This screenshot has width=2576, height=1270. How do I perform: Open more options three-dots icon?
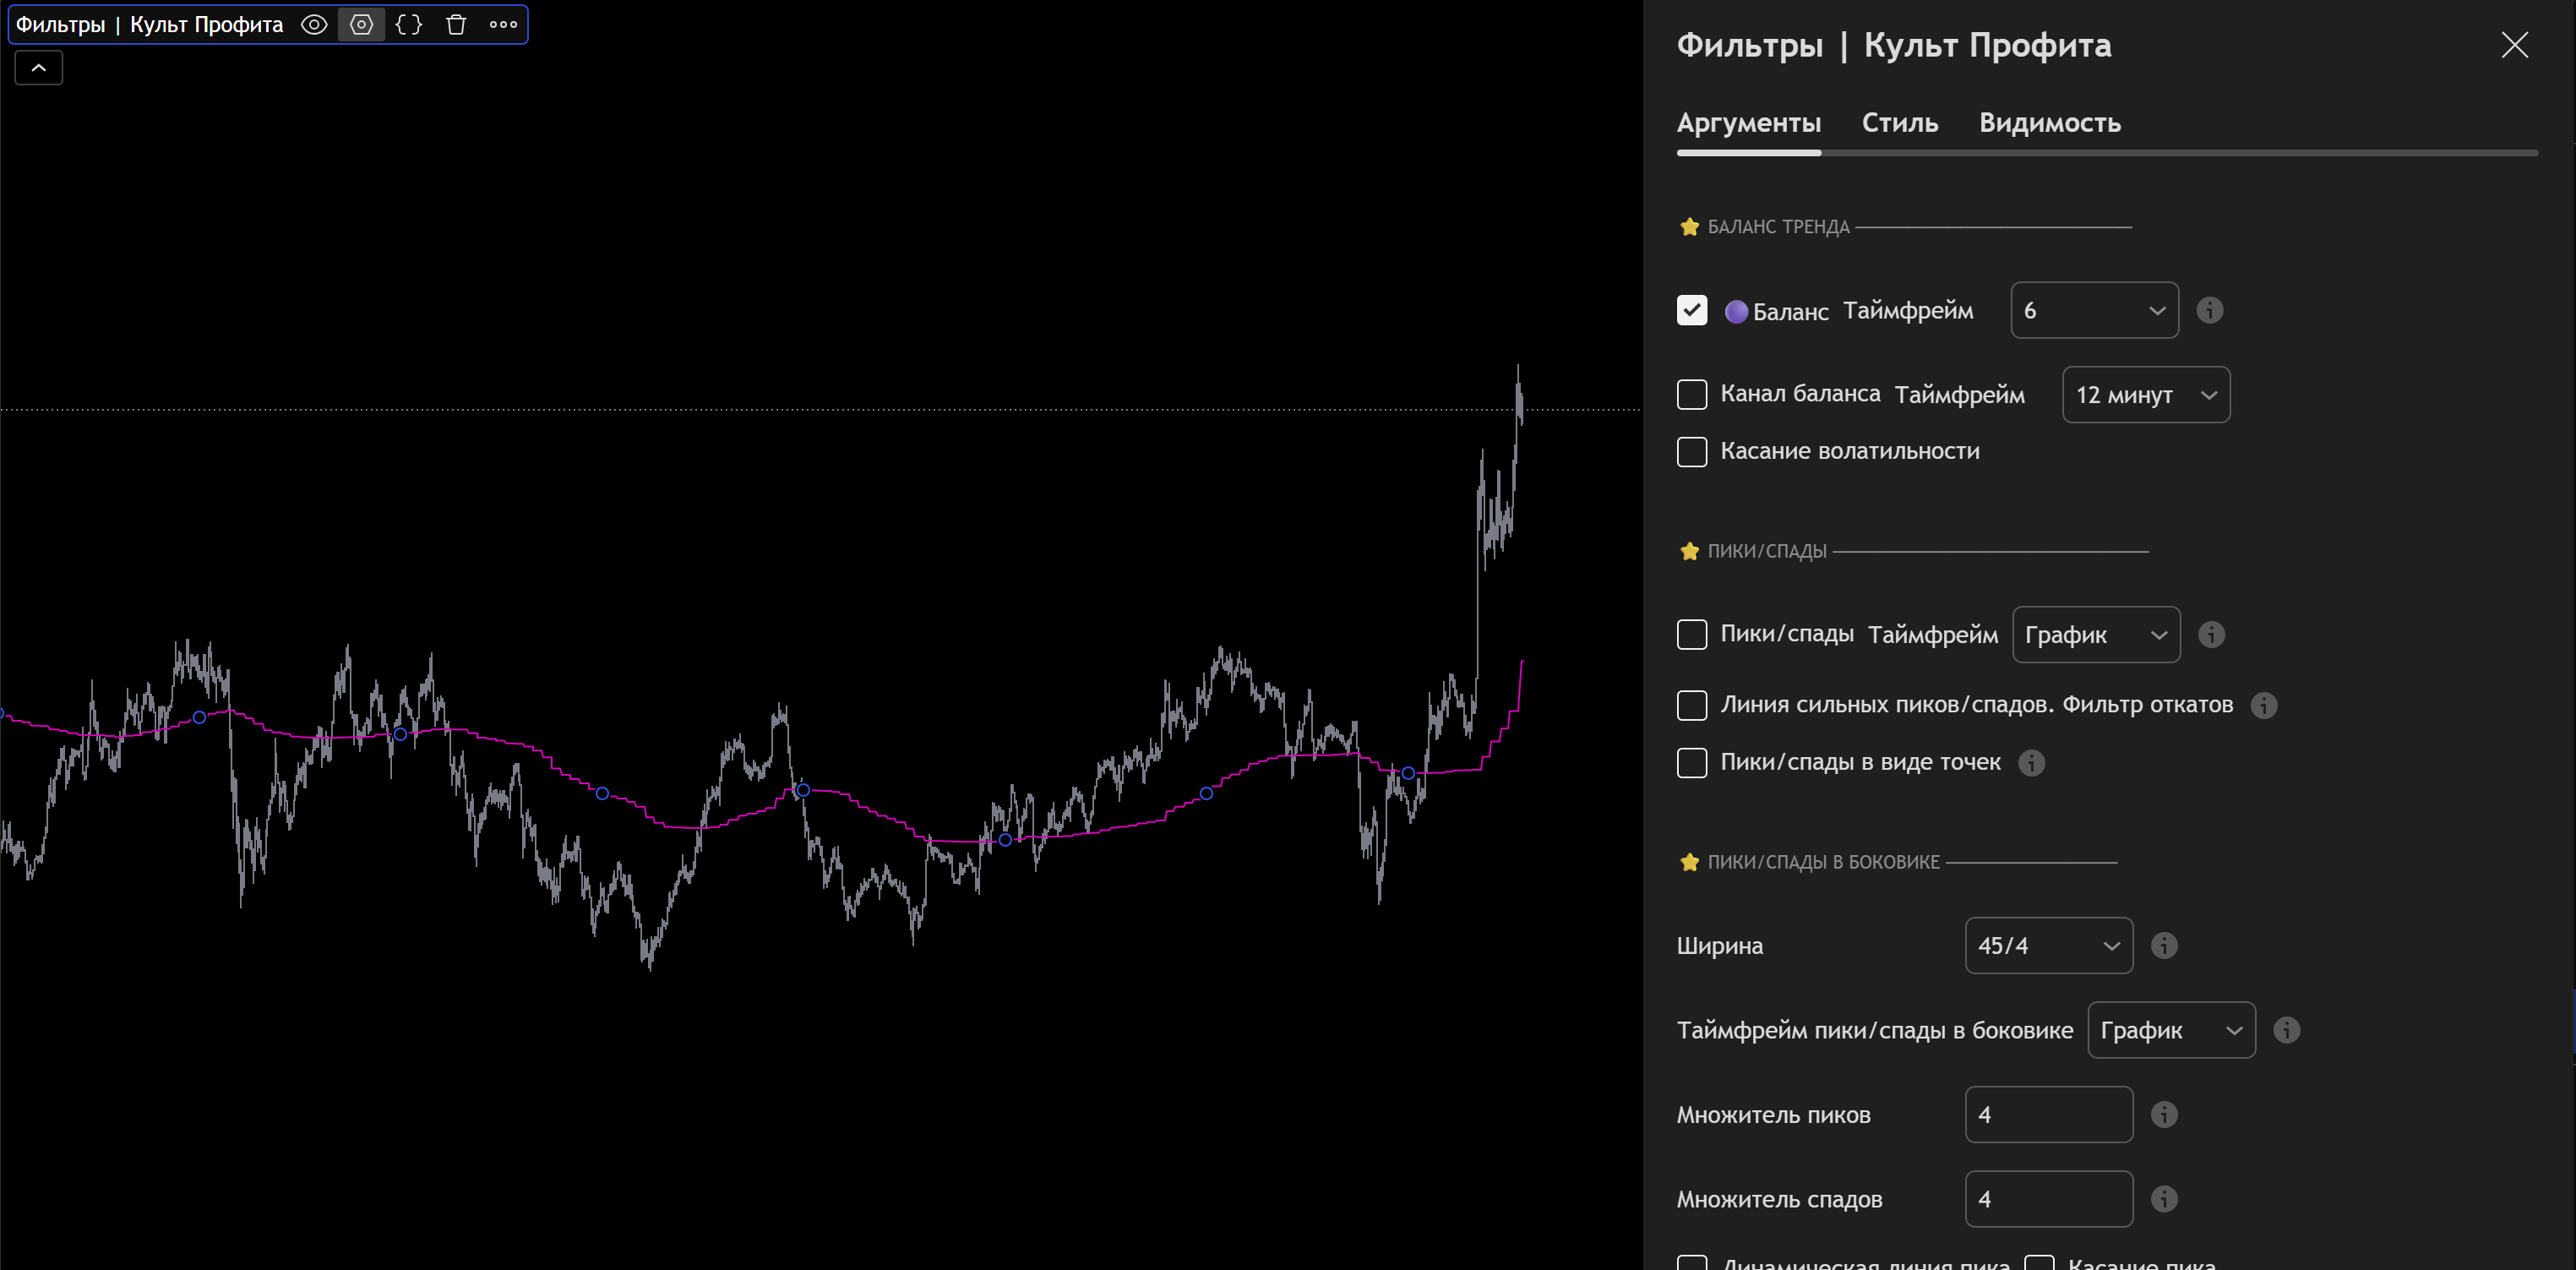(503, 25)
